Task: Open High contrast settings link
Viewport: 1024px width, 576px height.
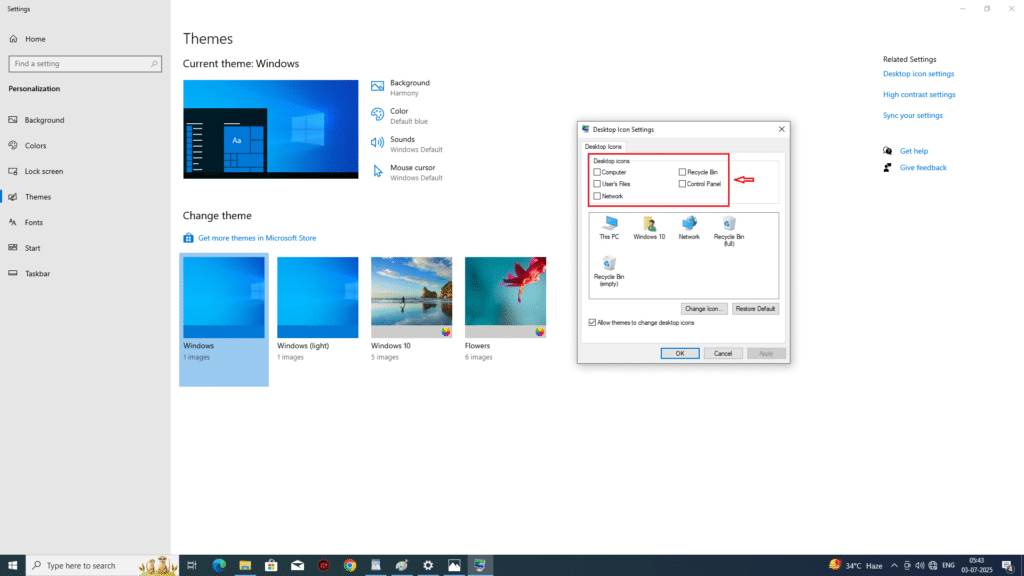Action: 919,95
